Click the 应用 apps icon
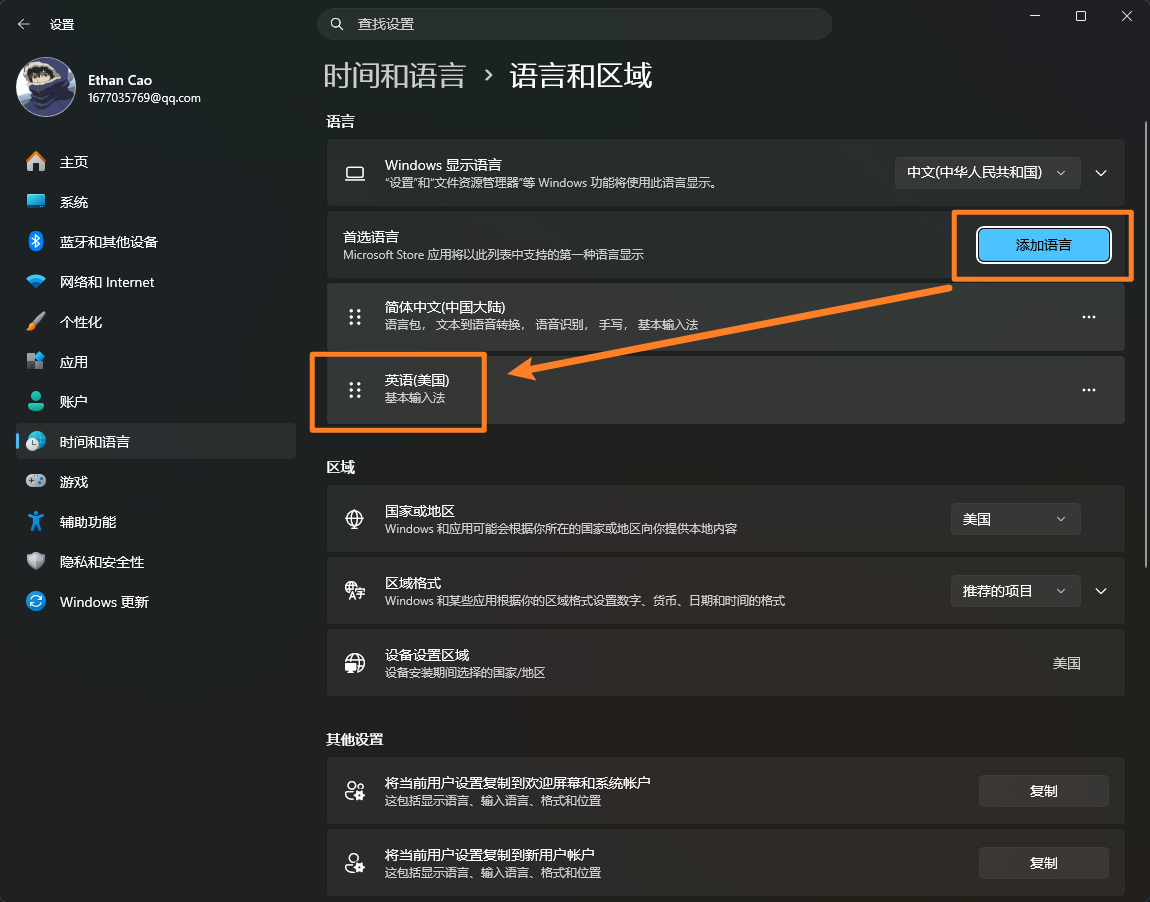This screenshot has width=1150, height=902. pos(36,362)
